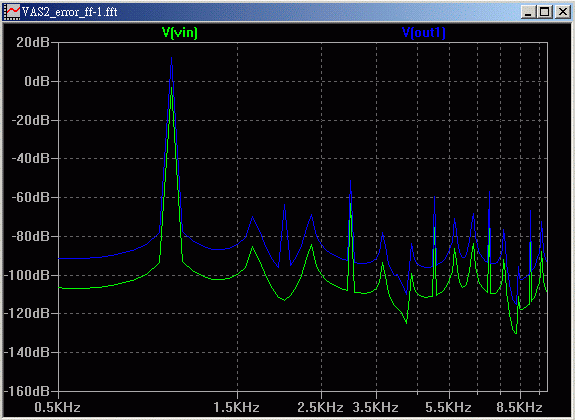Close the VAS2_error_ff-1.fft window
Image resolution: width=575 pixels, height=420 pixels.
pos(562,12)
